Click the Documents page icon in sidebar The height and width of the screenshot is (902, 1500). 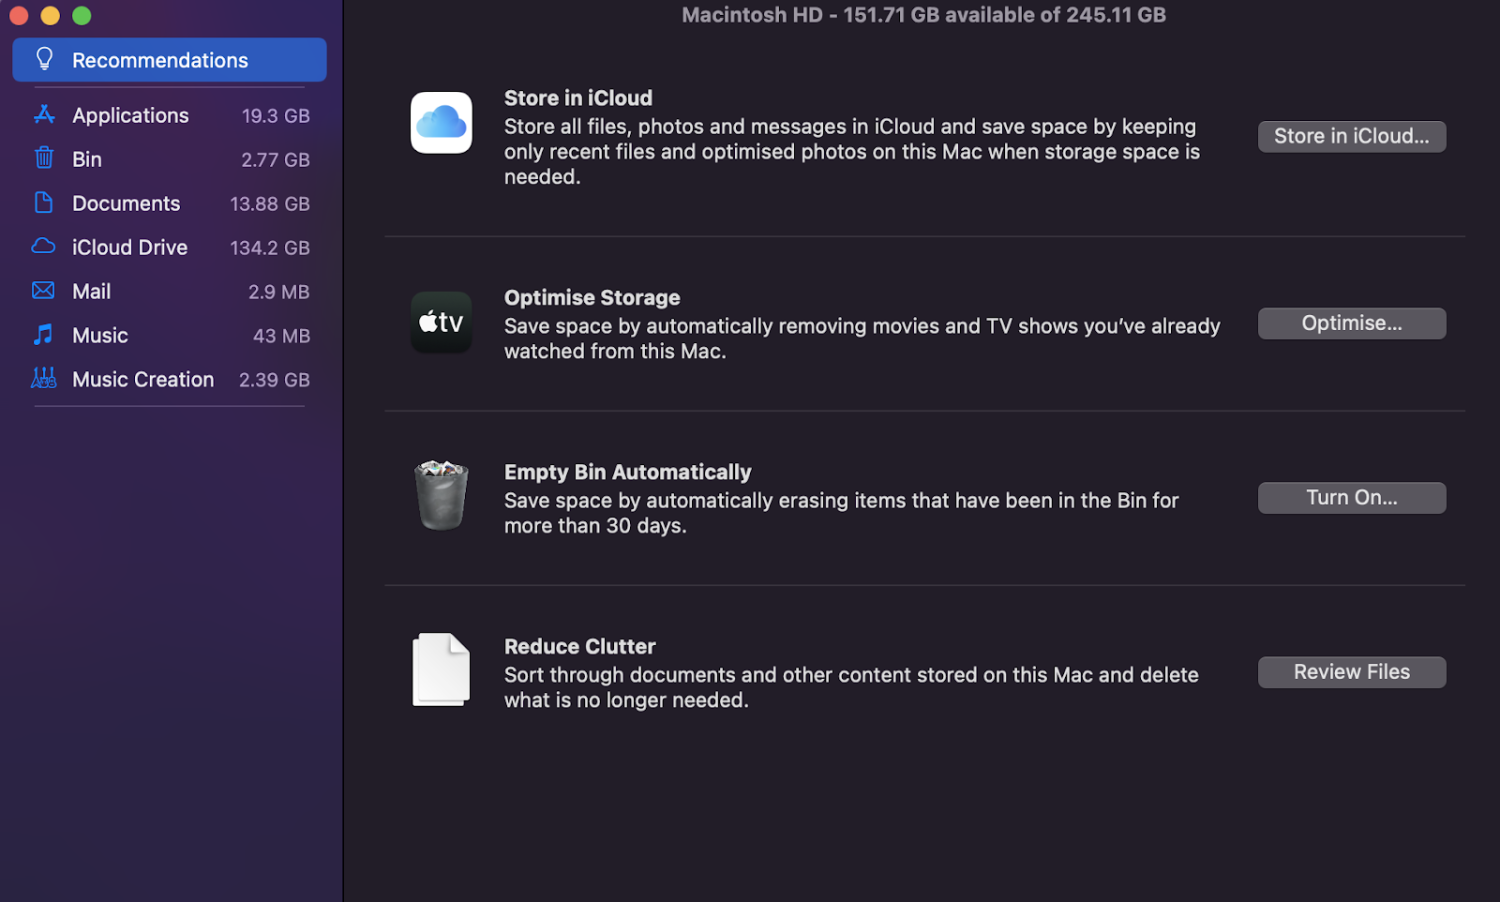click(x=44, y=203)
